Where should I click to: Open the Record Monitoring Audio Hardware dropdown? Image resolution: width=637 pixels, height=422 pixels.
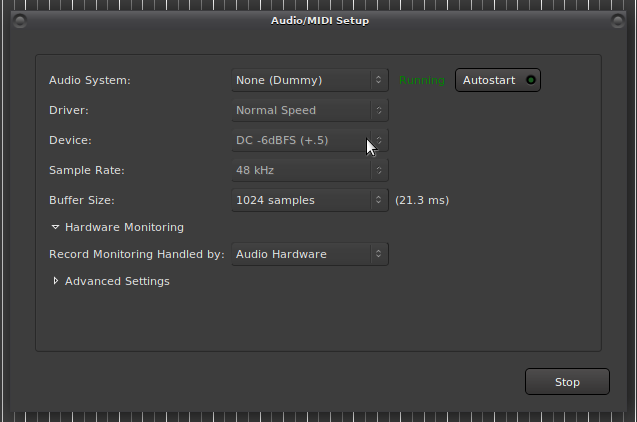click(x=310, y=254)
